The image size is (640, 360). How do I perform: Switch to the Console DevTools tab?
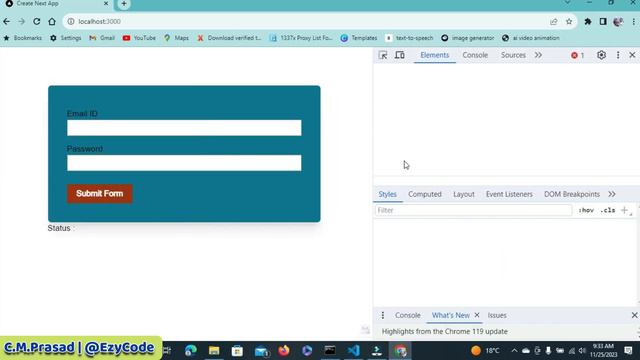tap(475, 55)
